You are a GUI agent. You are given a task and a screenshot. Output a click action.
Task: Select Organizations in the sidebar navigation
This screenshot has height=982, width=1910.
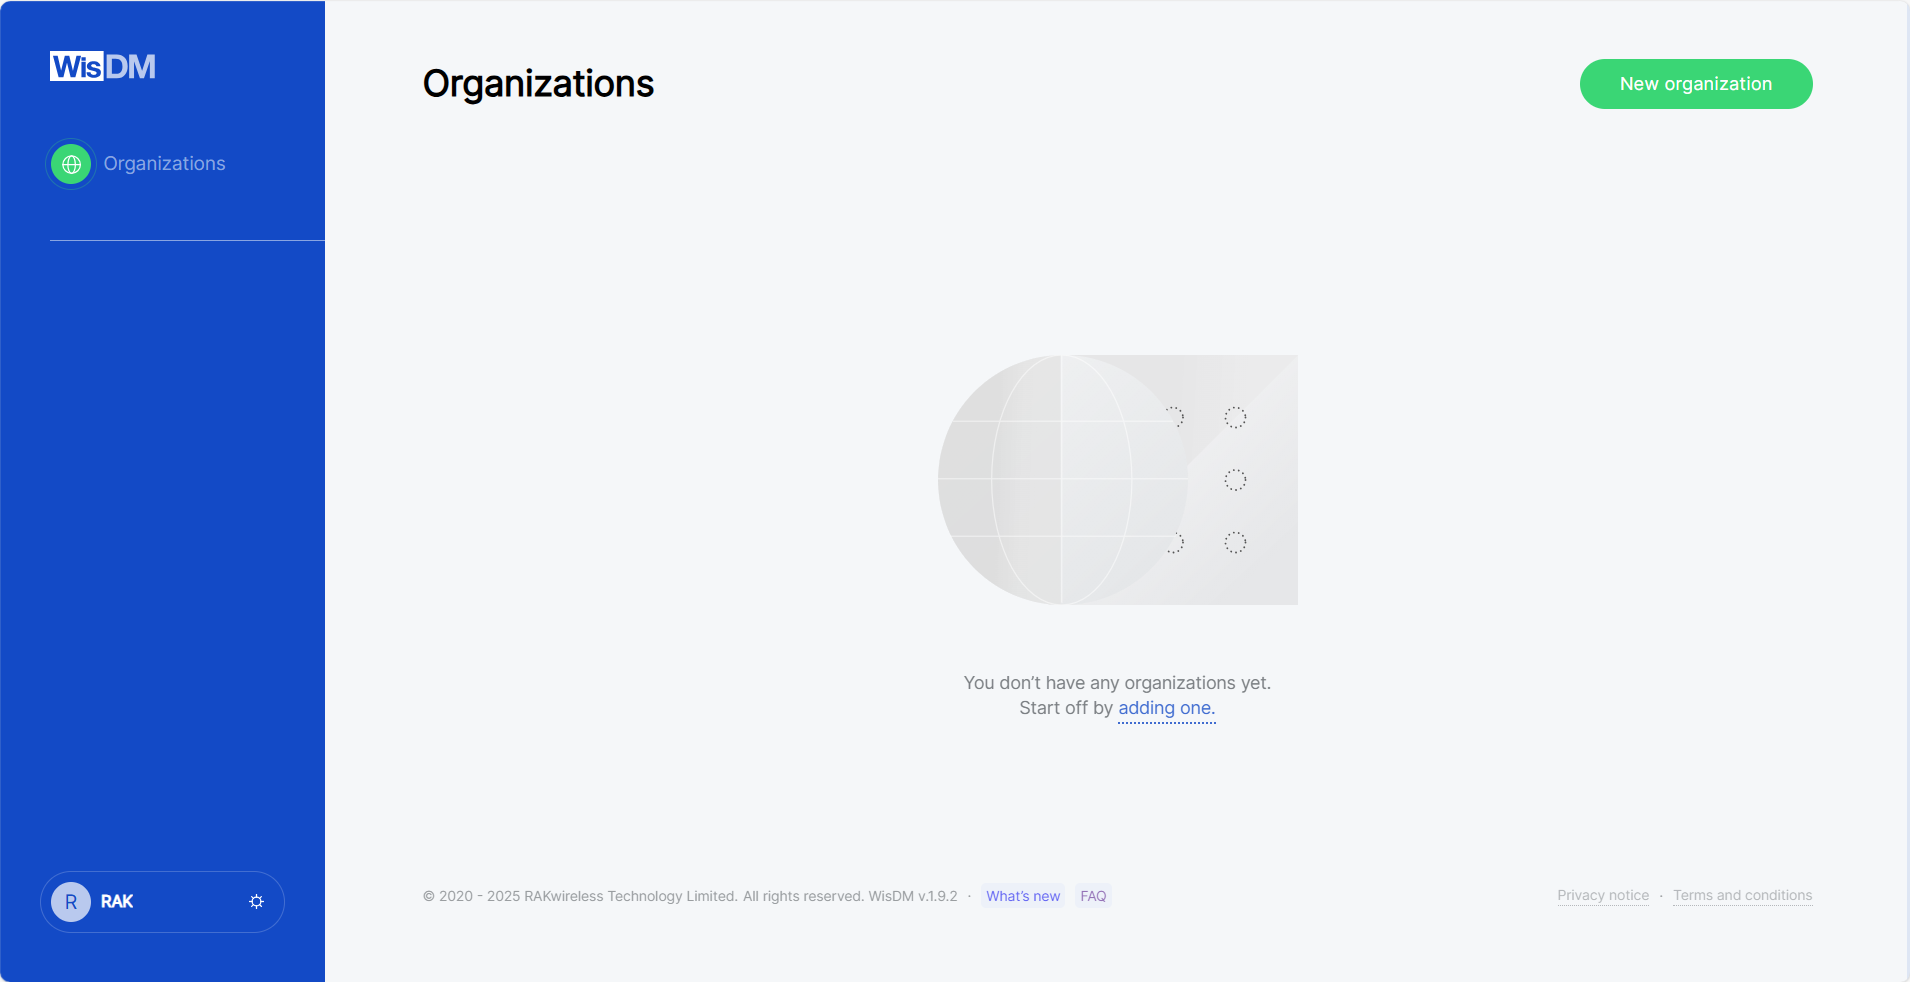click(165, 163)
